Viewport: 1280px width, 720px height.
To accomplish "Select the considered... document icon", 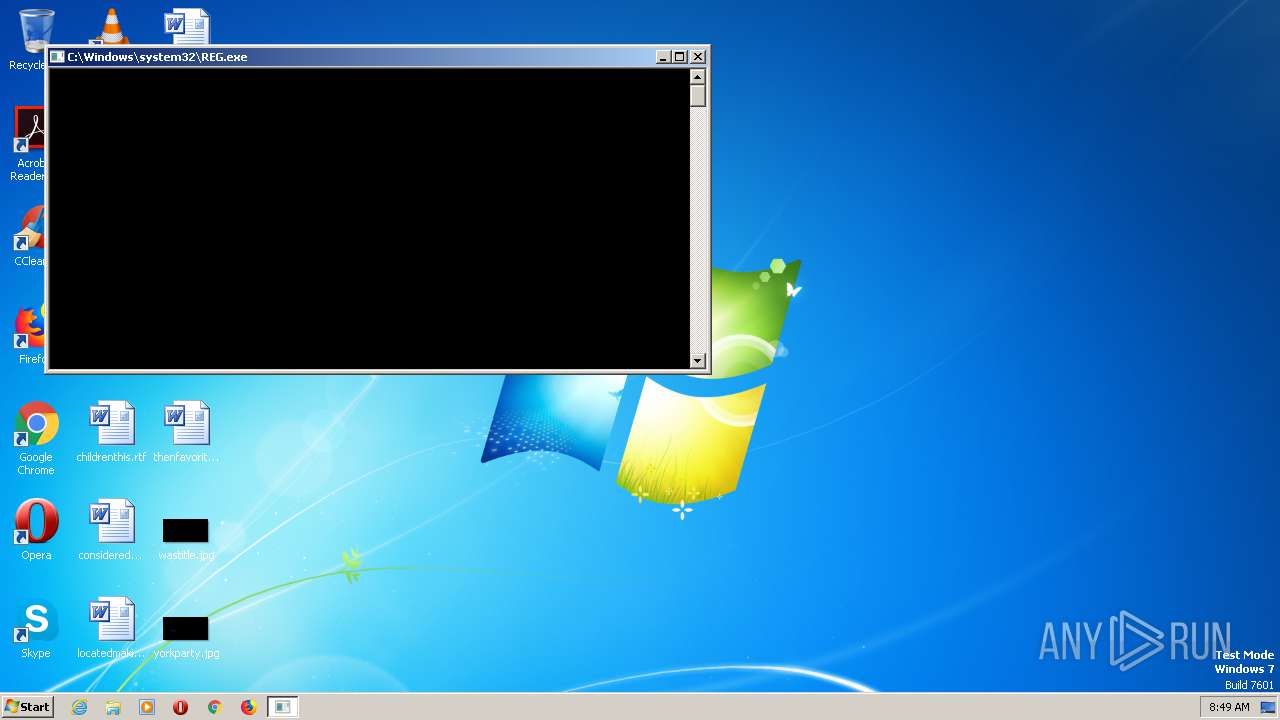I will tap(111, 530).
